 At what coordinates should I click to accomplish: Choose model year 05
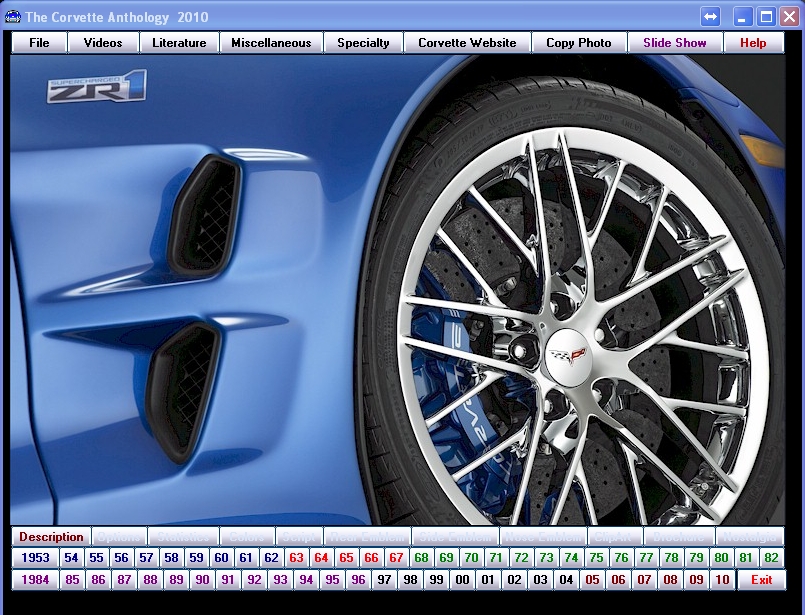pyautogui.click(x=592, y=580)
